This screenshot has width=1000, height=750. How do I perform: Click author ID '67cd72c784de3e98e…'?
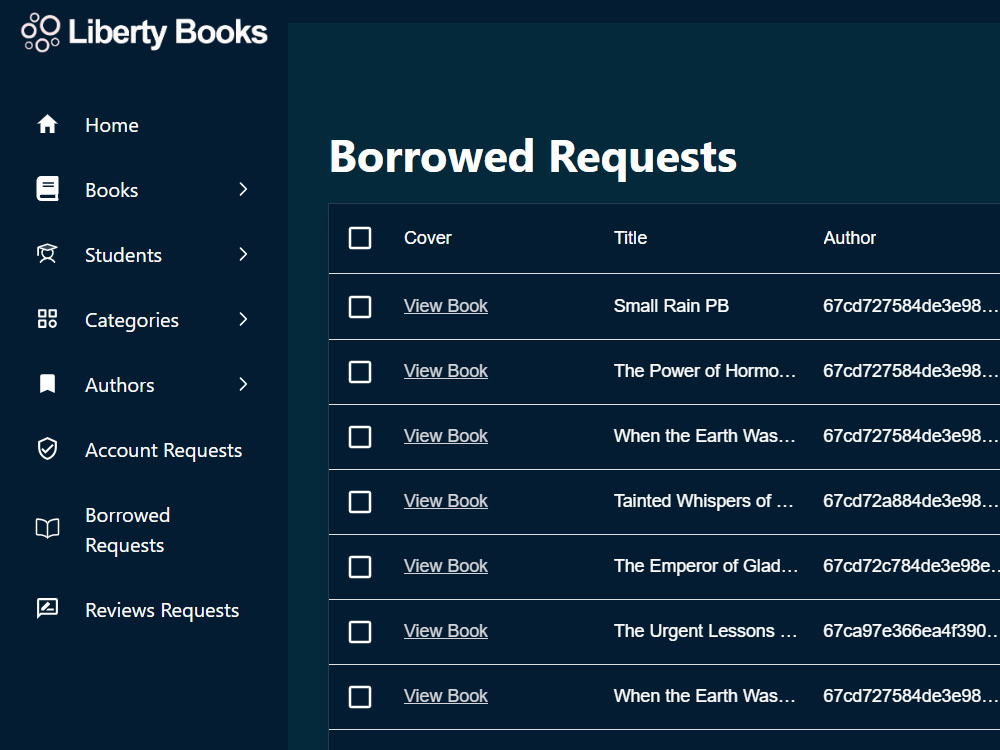911,566
